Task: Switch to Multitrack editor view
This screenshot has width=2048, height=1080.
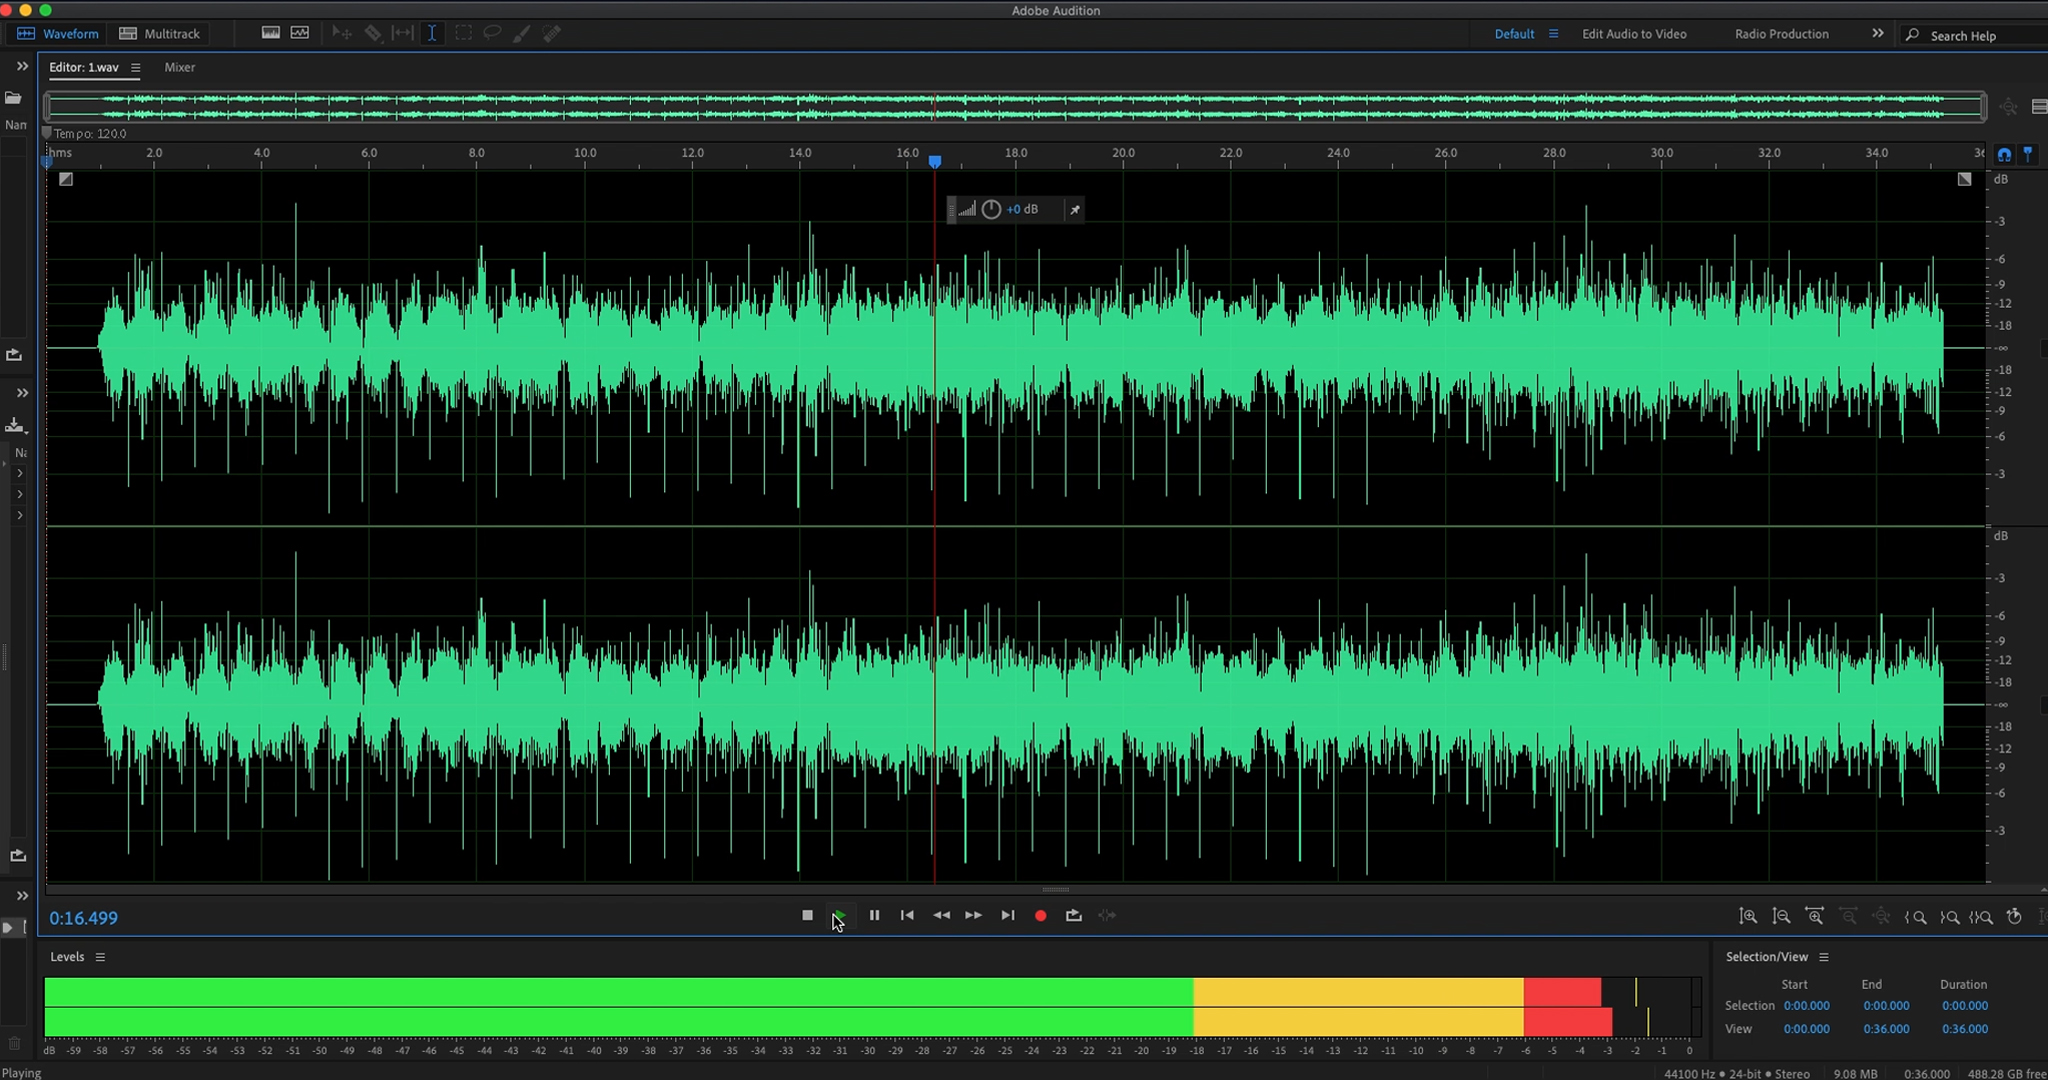Action: click(160, 33)
